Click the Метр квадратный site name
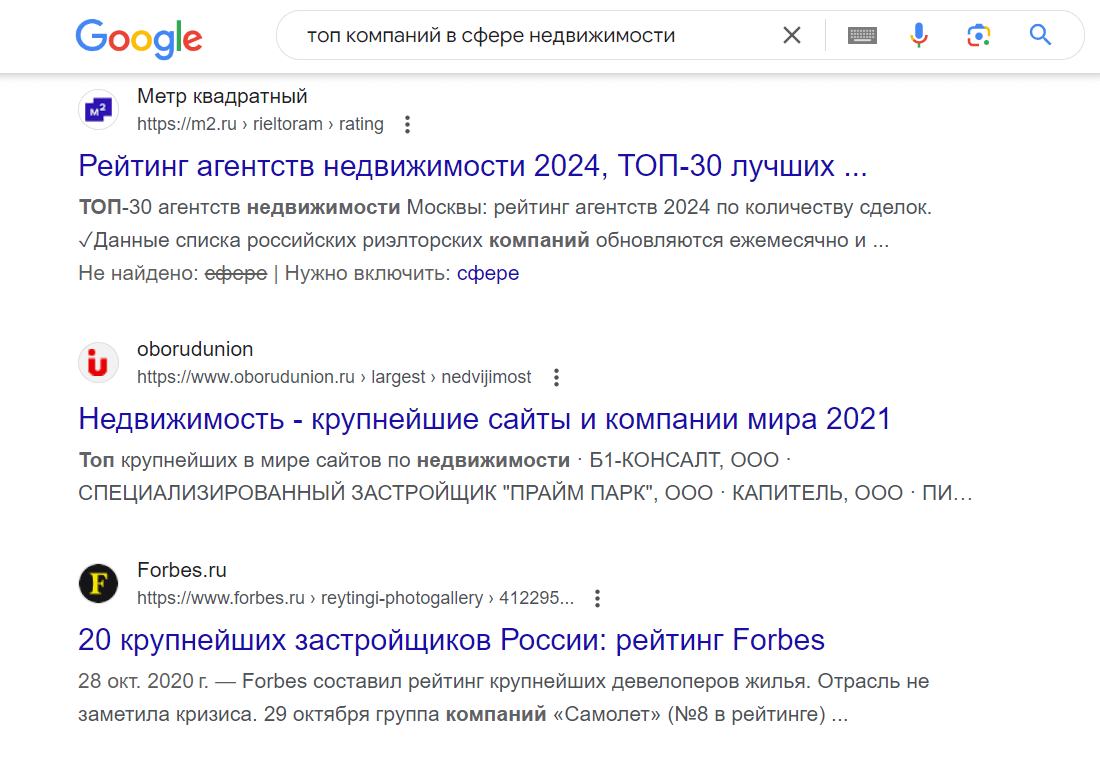The image size is (1100, 760). [222, 96]
